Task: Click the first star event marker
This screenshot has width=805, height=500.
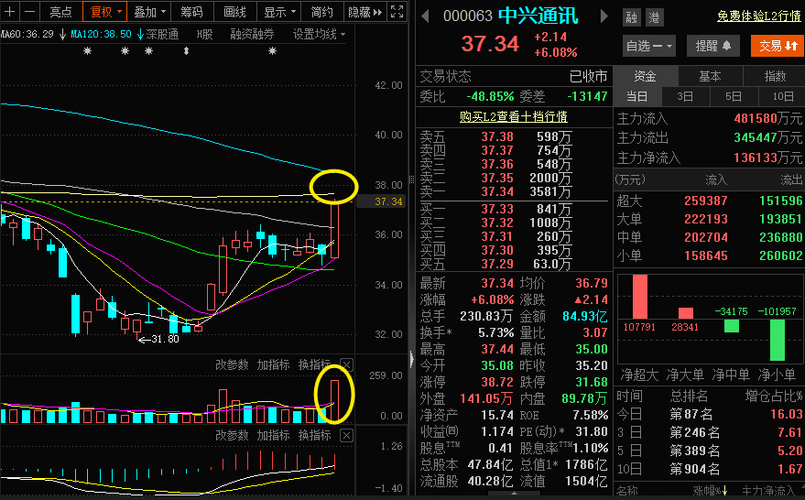Action: (88, 51)
